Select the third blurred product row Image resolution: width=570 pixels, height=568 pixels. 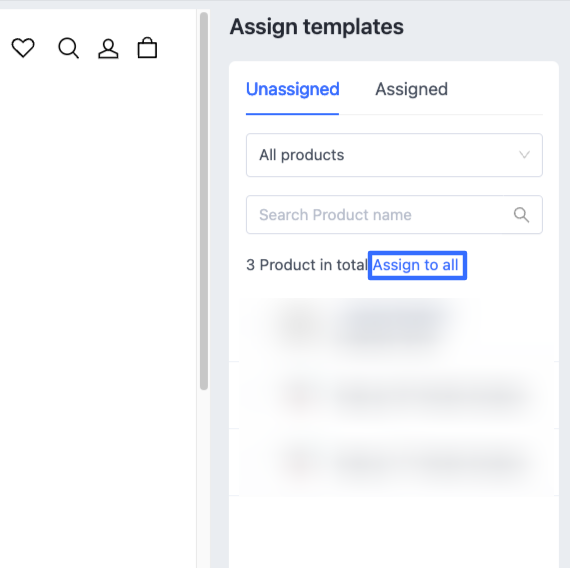pyautogui.click(x=394, y=463)
